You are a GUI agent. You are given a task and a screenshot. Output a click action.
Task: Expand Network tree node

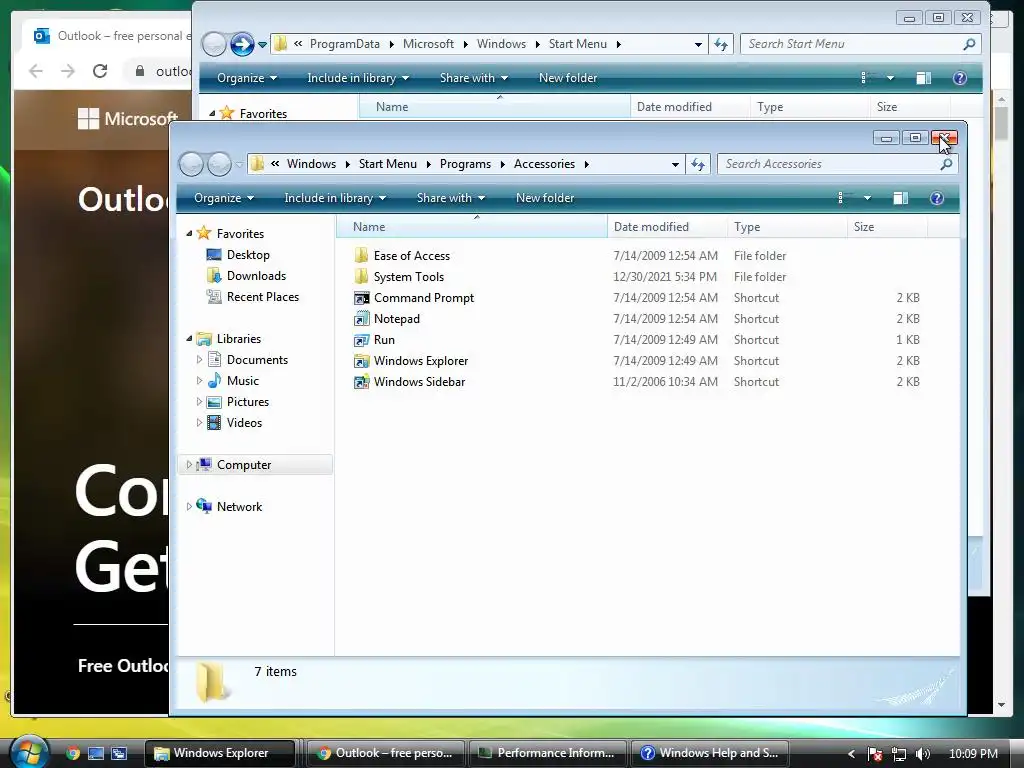[x=189, y=506]
